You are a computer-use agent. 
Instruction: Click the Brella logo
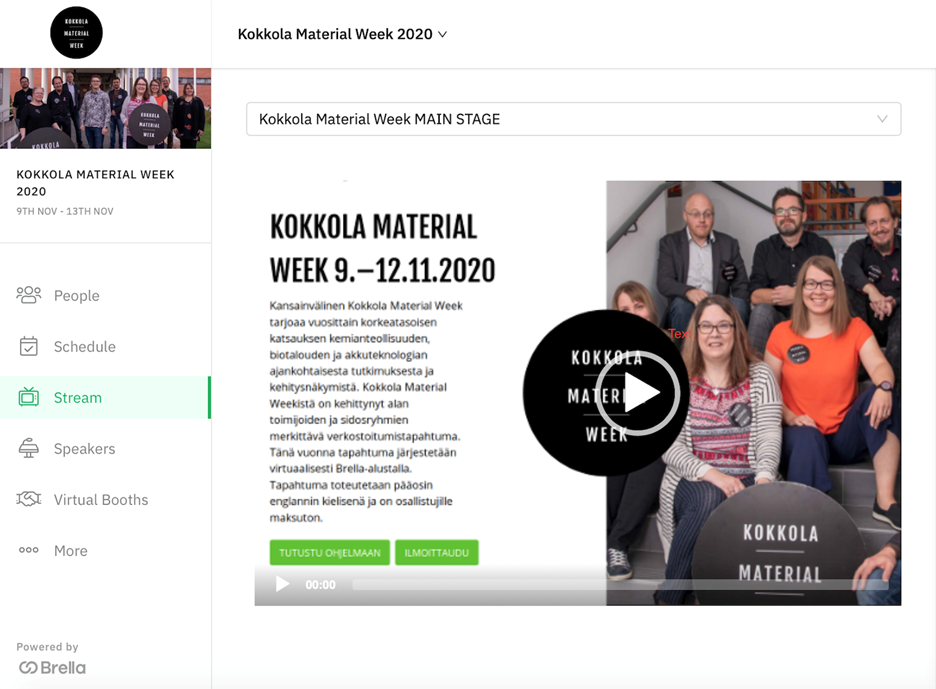pos(53,668)
